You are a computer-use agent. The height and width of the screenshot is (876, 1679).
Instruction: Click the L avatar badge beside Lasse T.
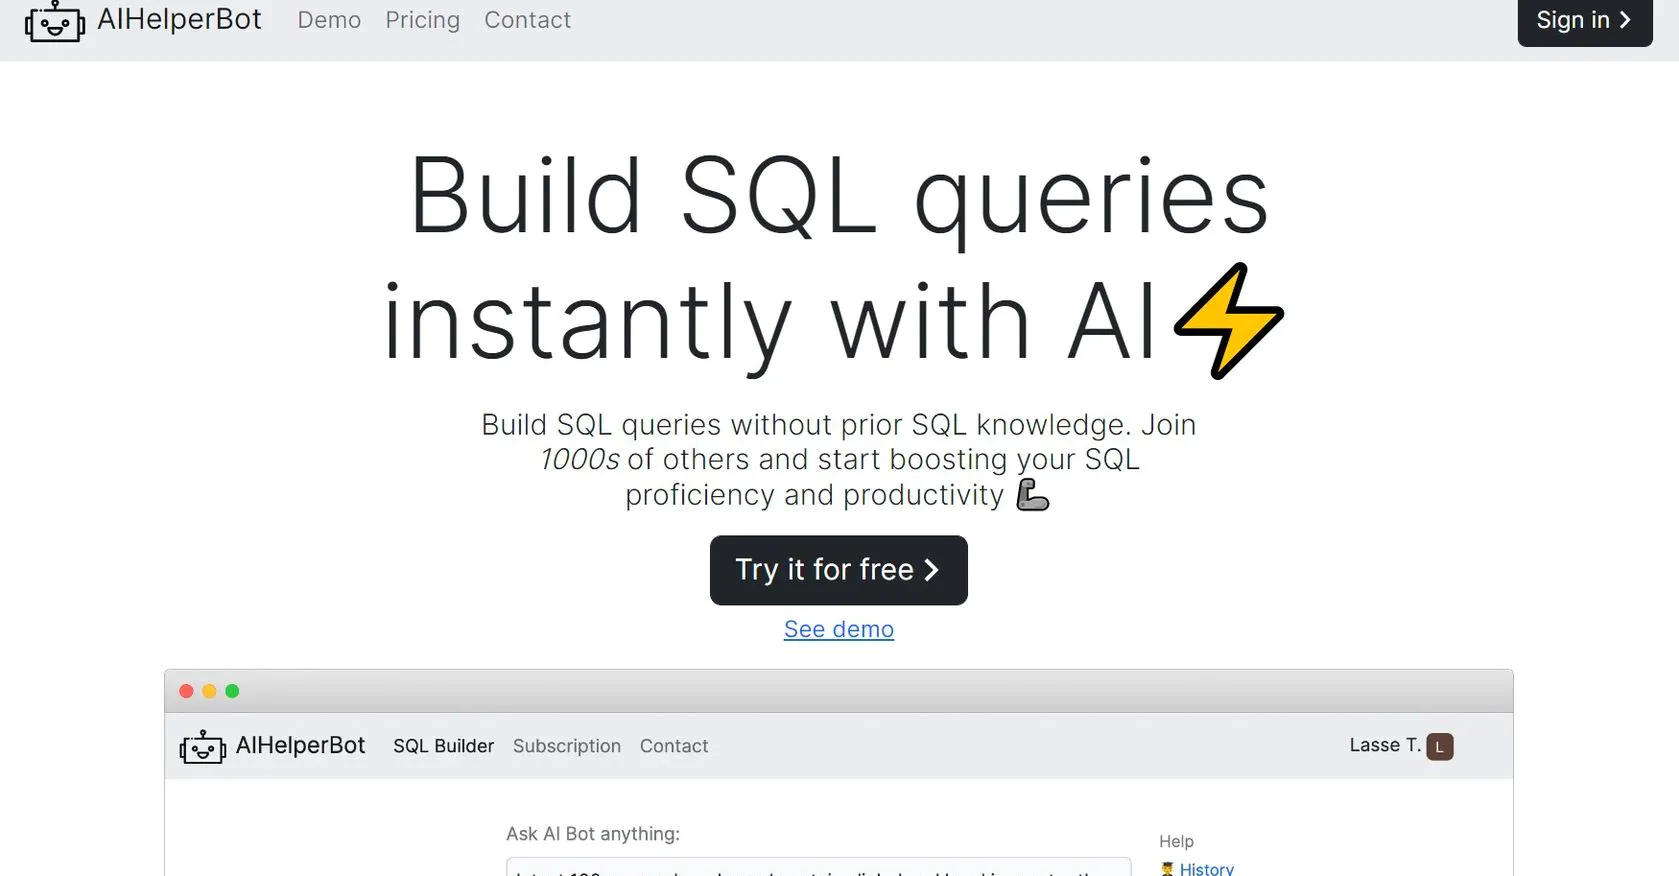(x=1438, y=746)
